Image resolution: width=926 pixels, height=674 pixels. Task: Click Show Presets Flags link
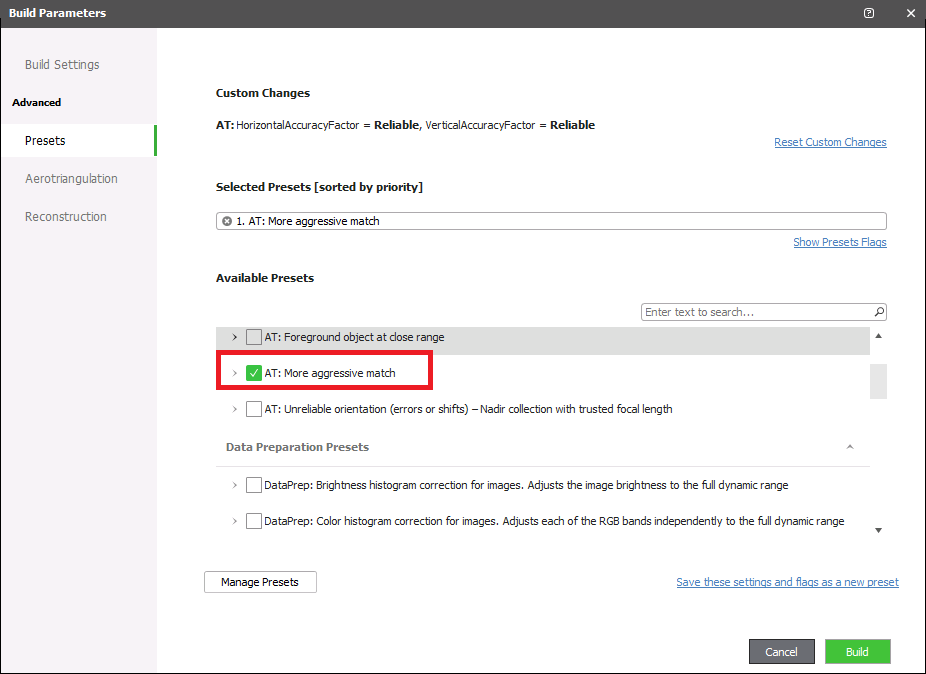tap(840, 242)
